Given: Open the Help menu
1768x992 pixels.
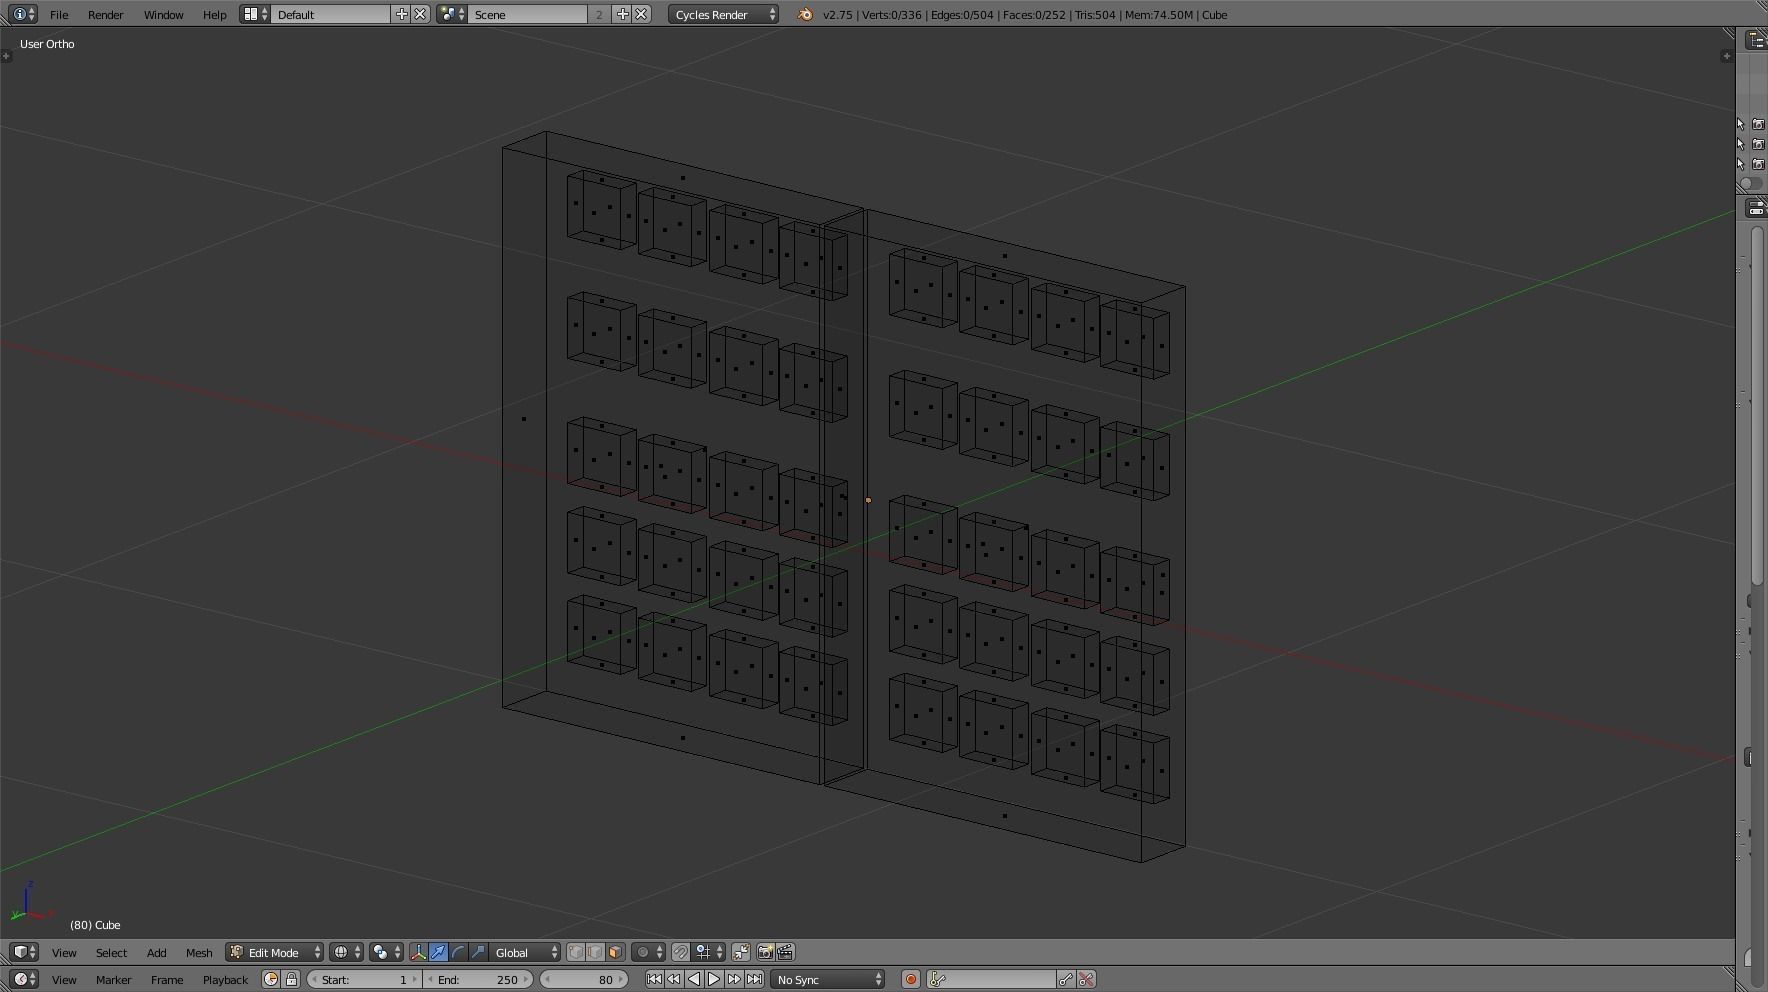Looking at the screenshot, I should pos(214,15).
